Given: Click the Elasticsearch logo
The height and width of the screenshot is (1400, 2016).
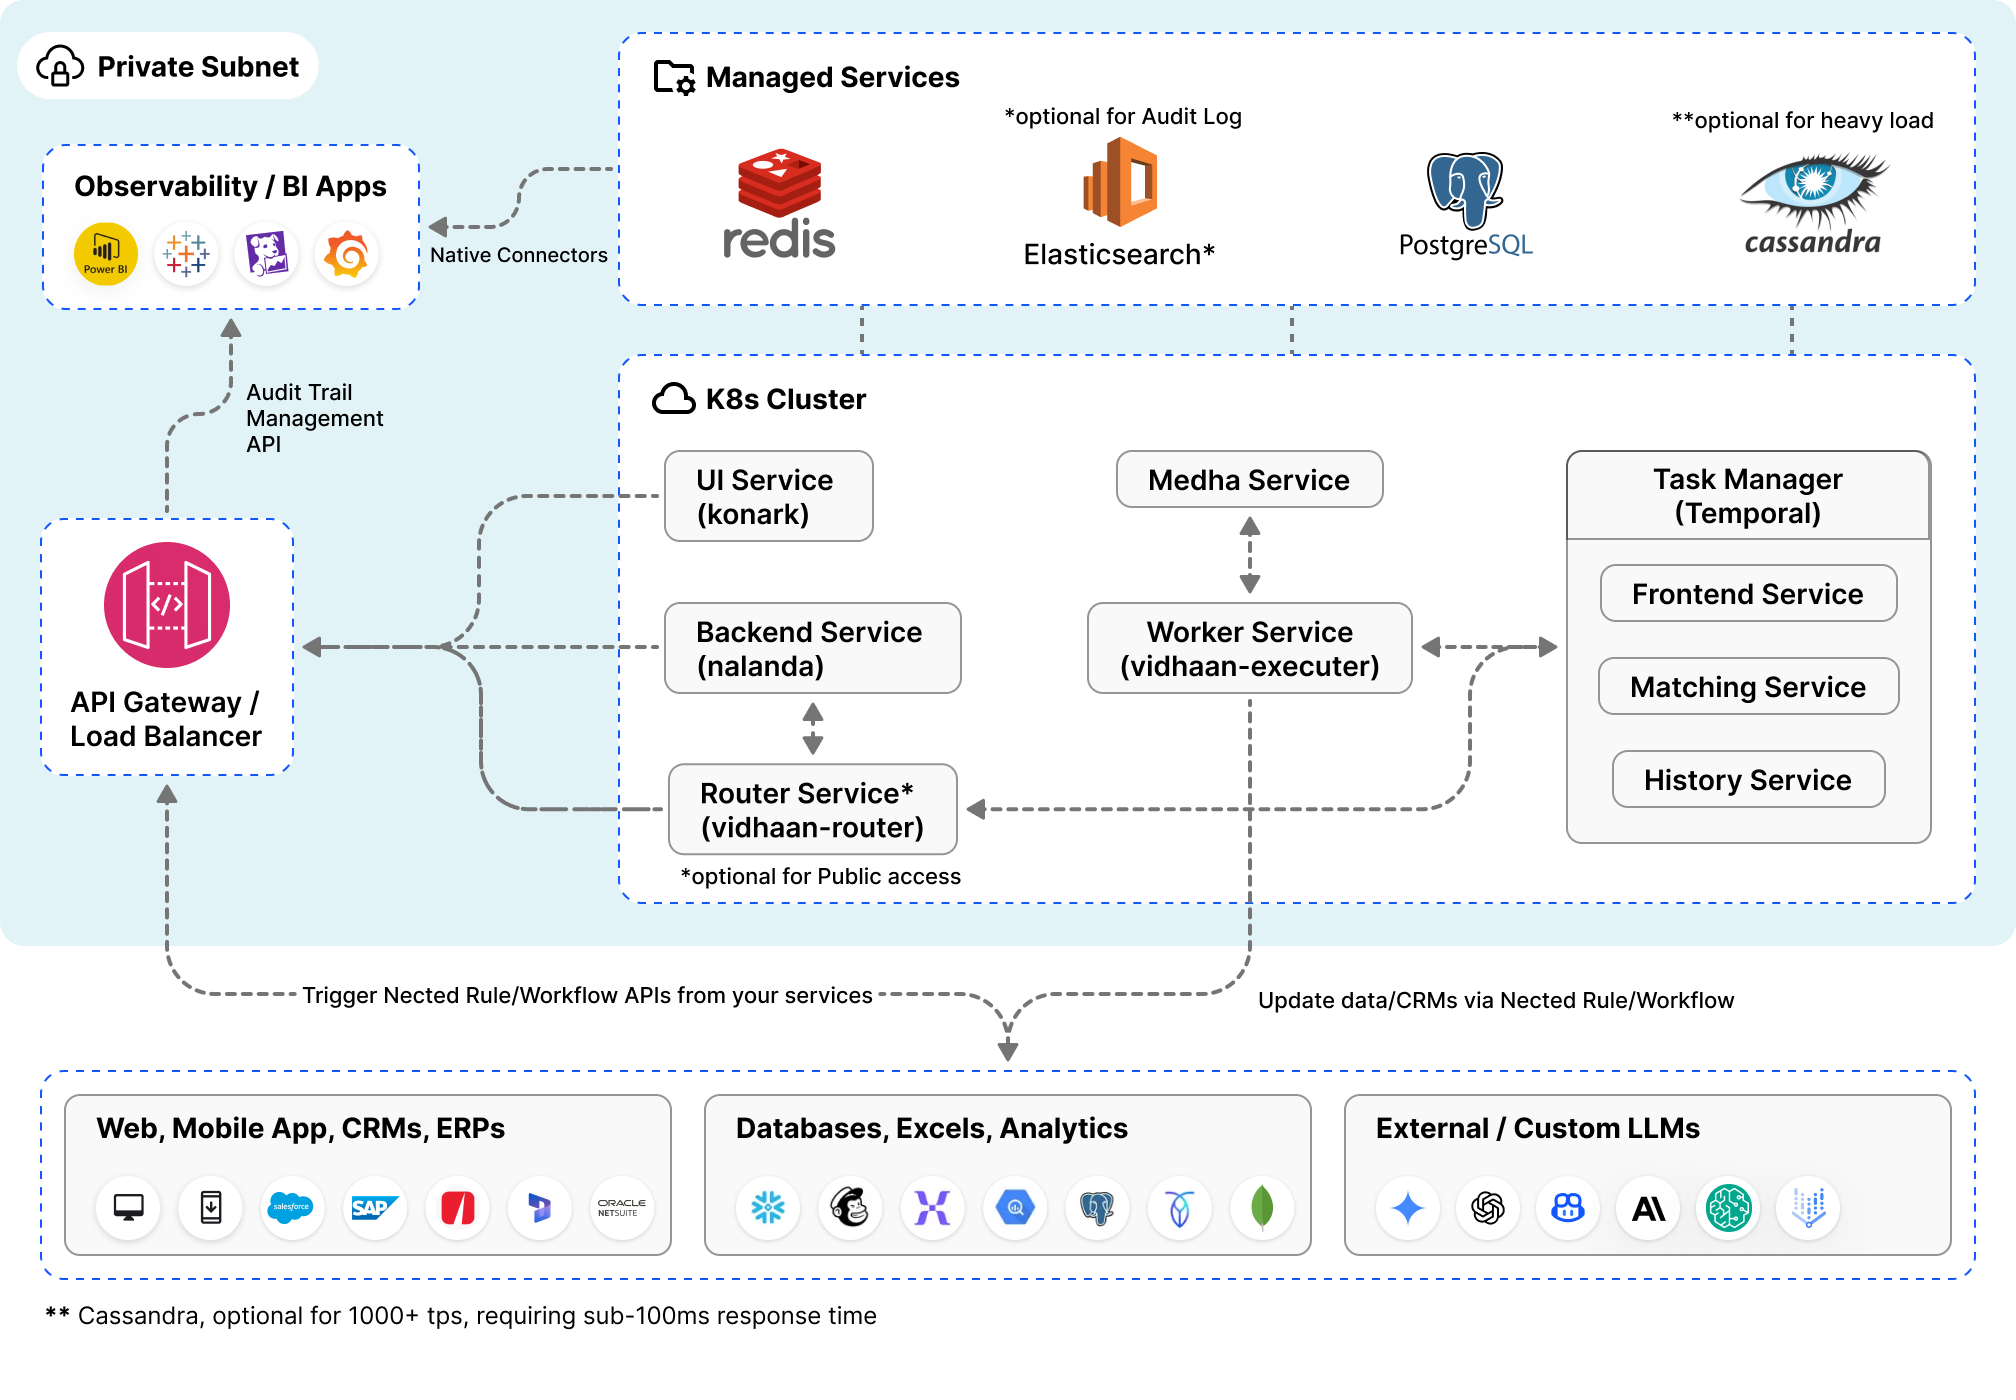Looking at the screenshot, I should [1120, 182].
